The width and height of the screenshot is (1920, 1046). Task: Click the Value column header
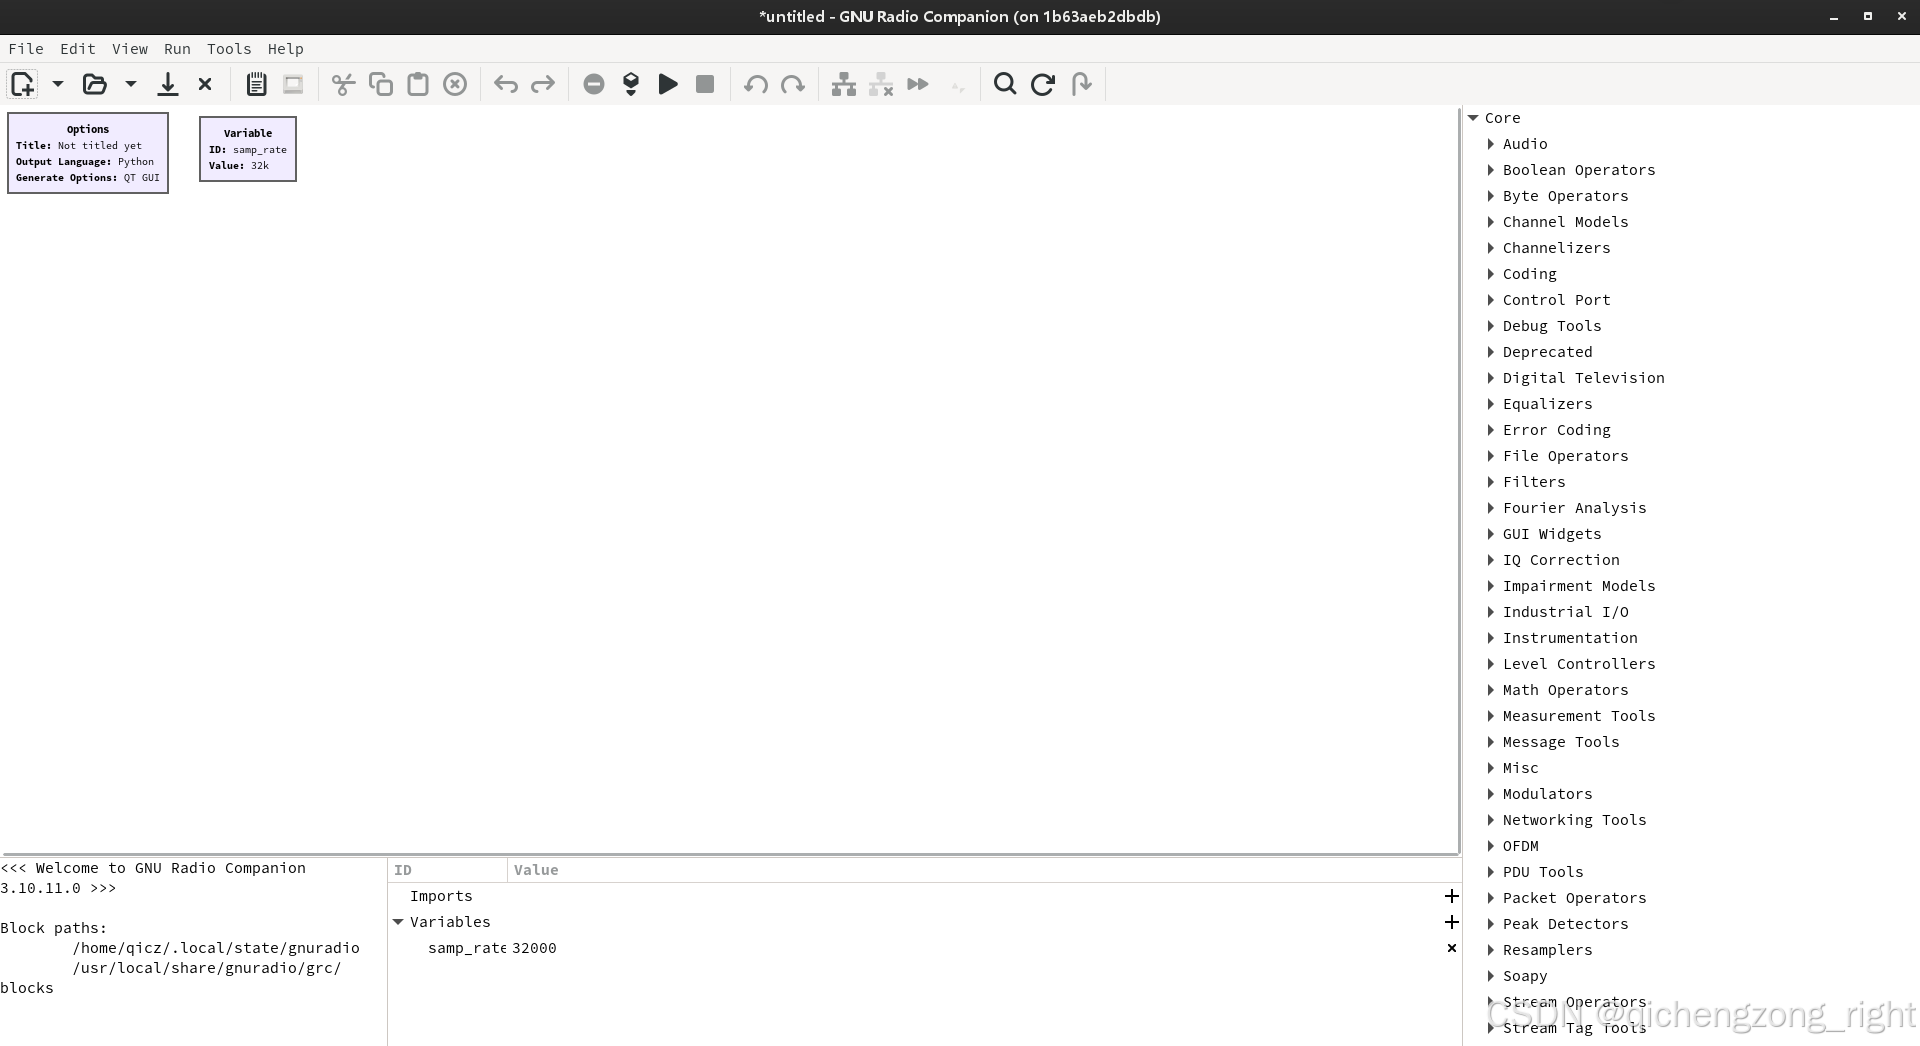pos(984,870)
